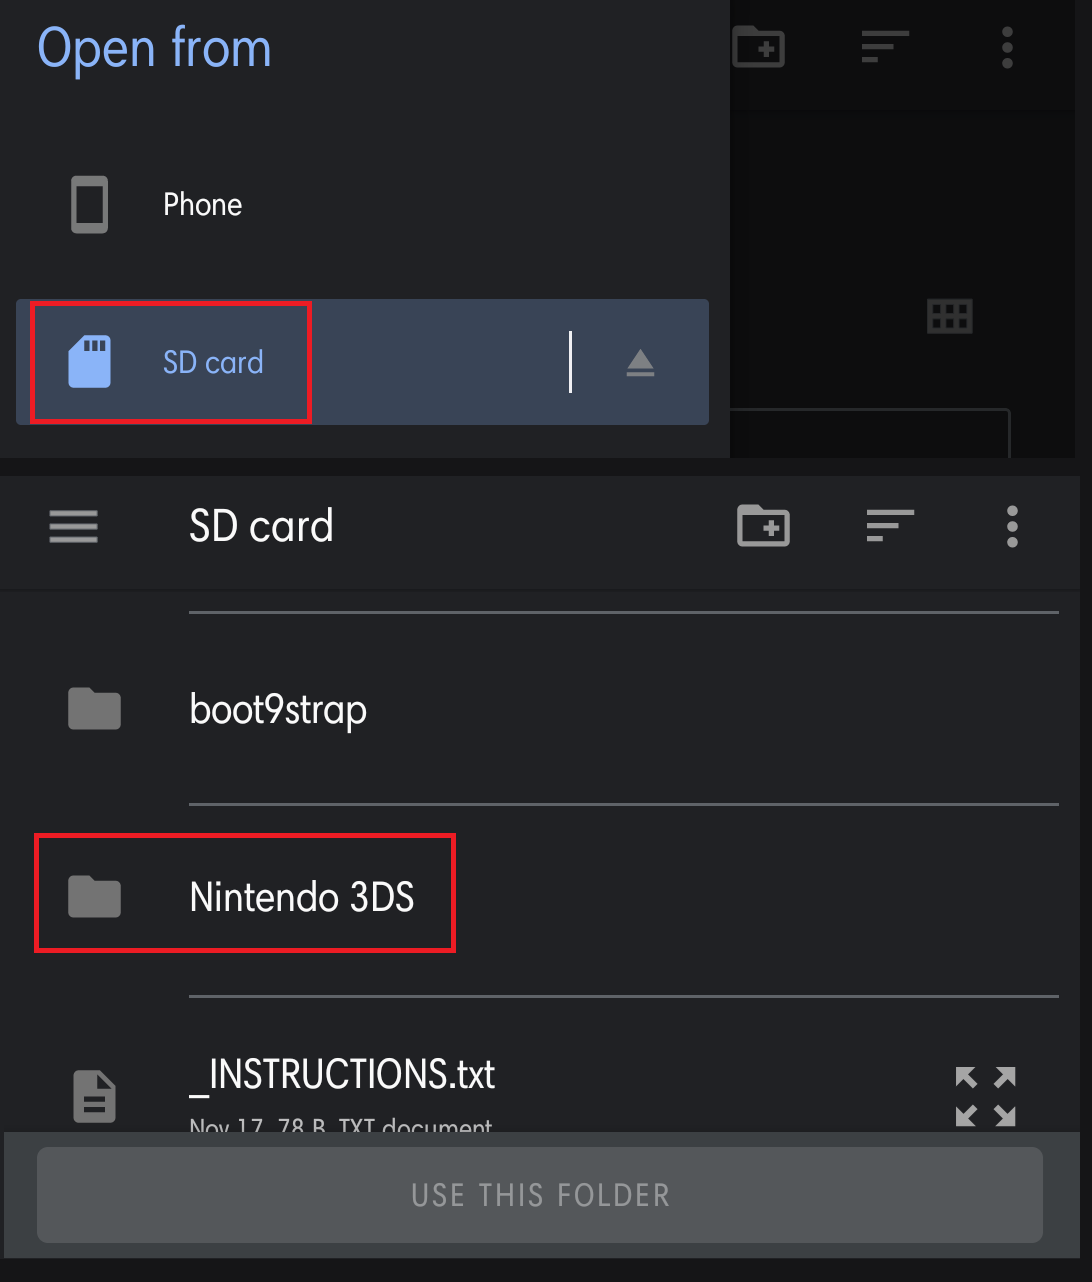Open the hamburger navigation menu

tap(74, 526)
